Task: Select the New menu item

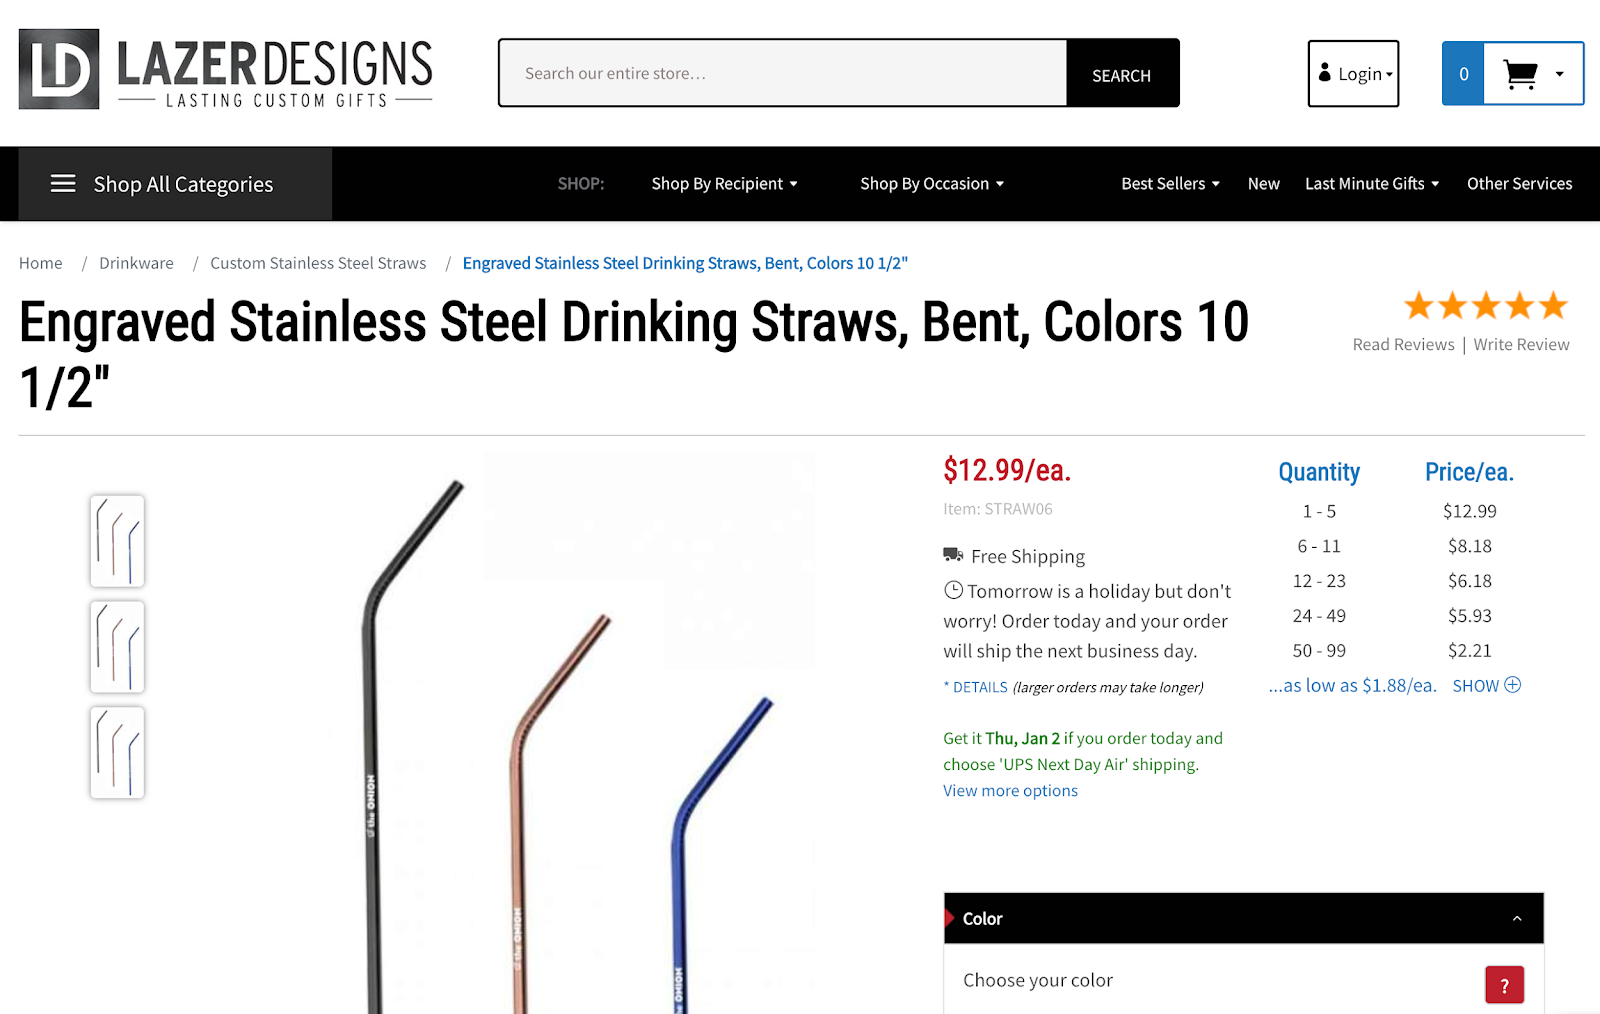Action: 1263,183
